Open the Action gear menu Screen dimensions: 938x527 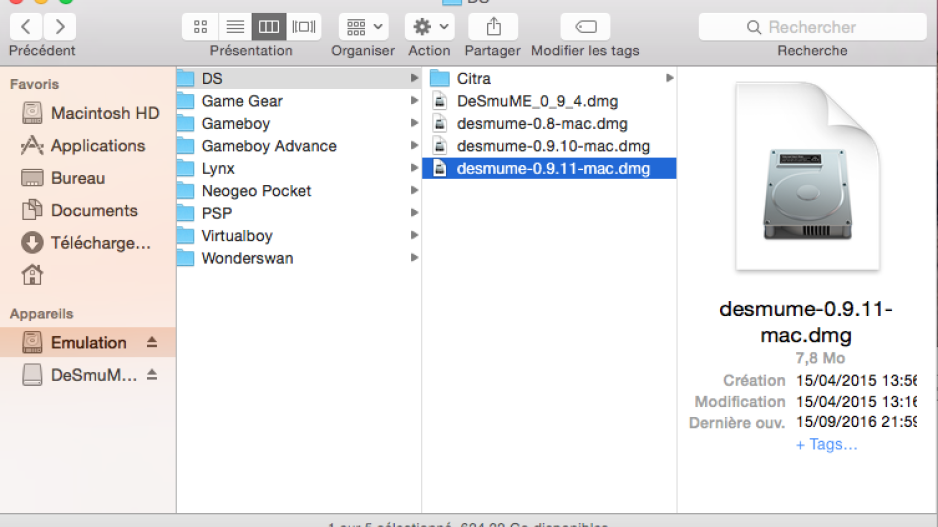[x=430, y=27]
